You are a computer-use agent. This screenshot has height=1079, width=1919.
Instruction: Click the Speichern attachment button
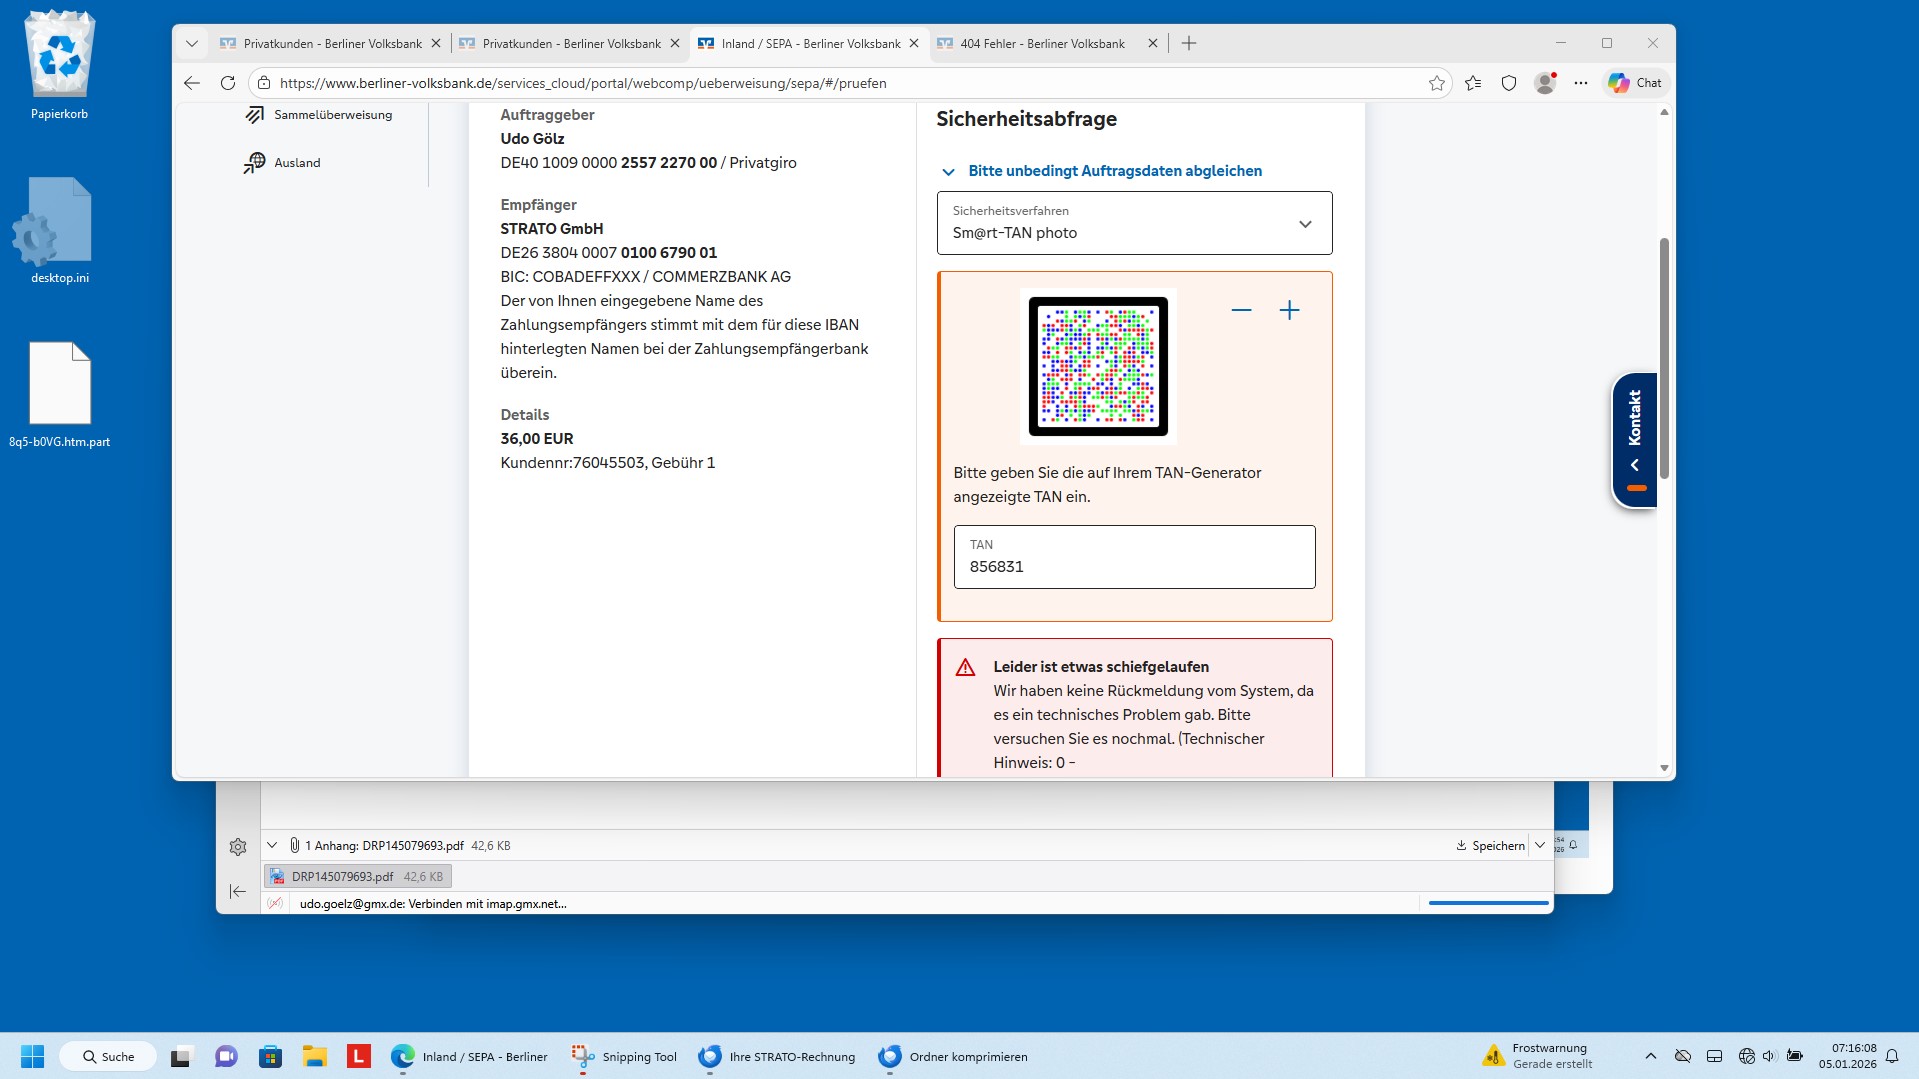pos(1490,845)
